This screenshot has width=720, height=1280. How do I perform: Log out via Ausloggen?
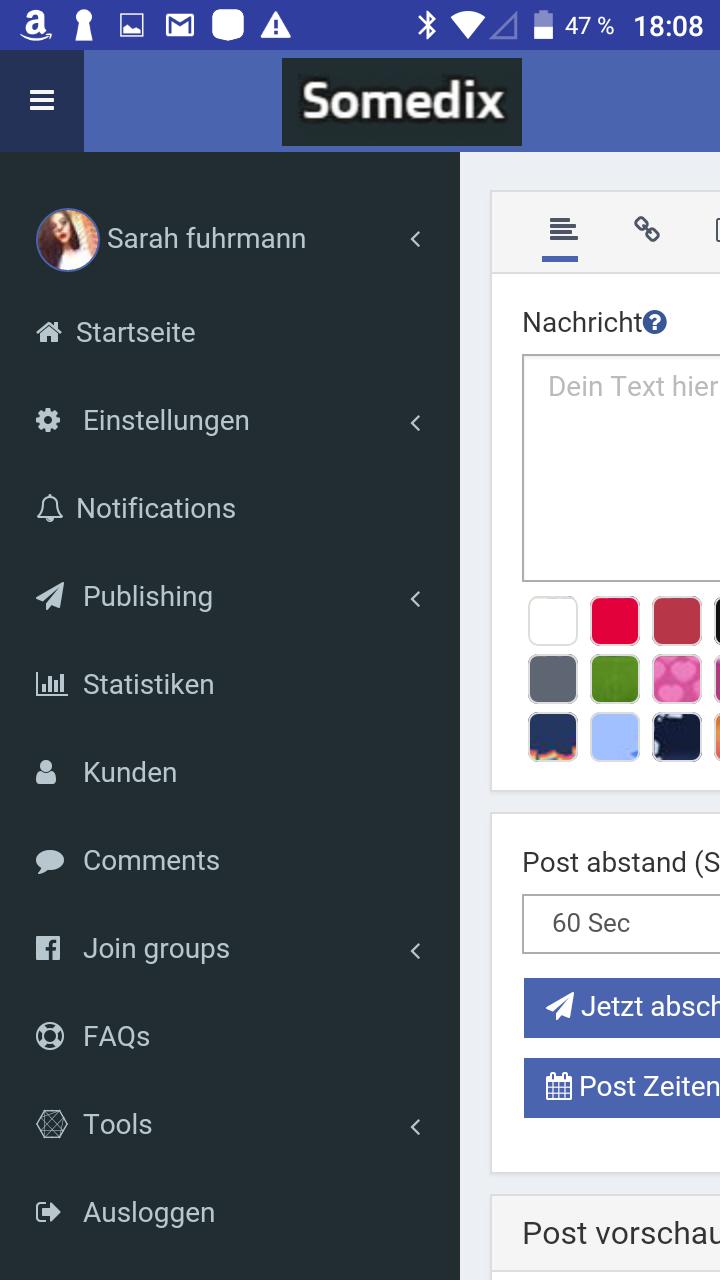click(x=148, y=1212)
